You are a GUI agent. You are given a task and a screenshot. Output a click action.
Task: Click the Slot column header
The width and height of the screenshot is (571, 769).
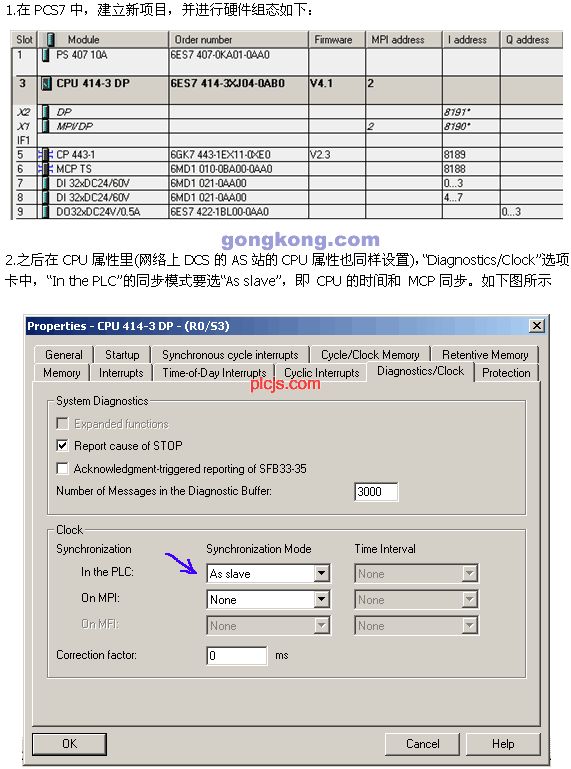25,40
